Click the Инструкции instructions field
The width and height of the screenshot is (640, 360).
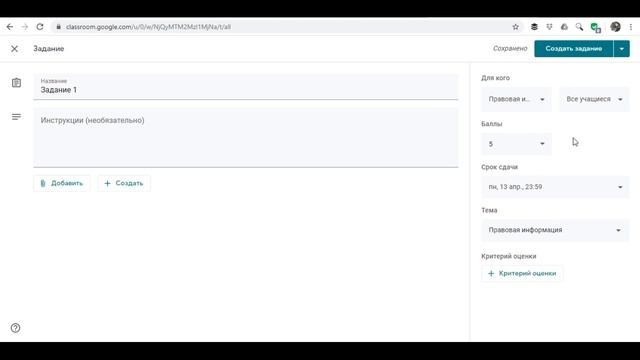pos(246,138)
